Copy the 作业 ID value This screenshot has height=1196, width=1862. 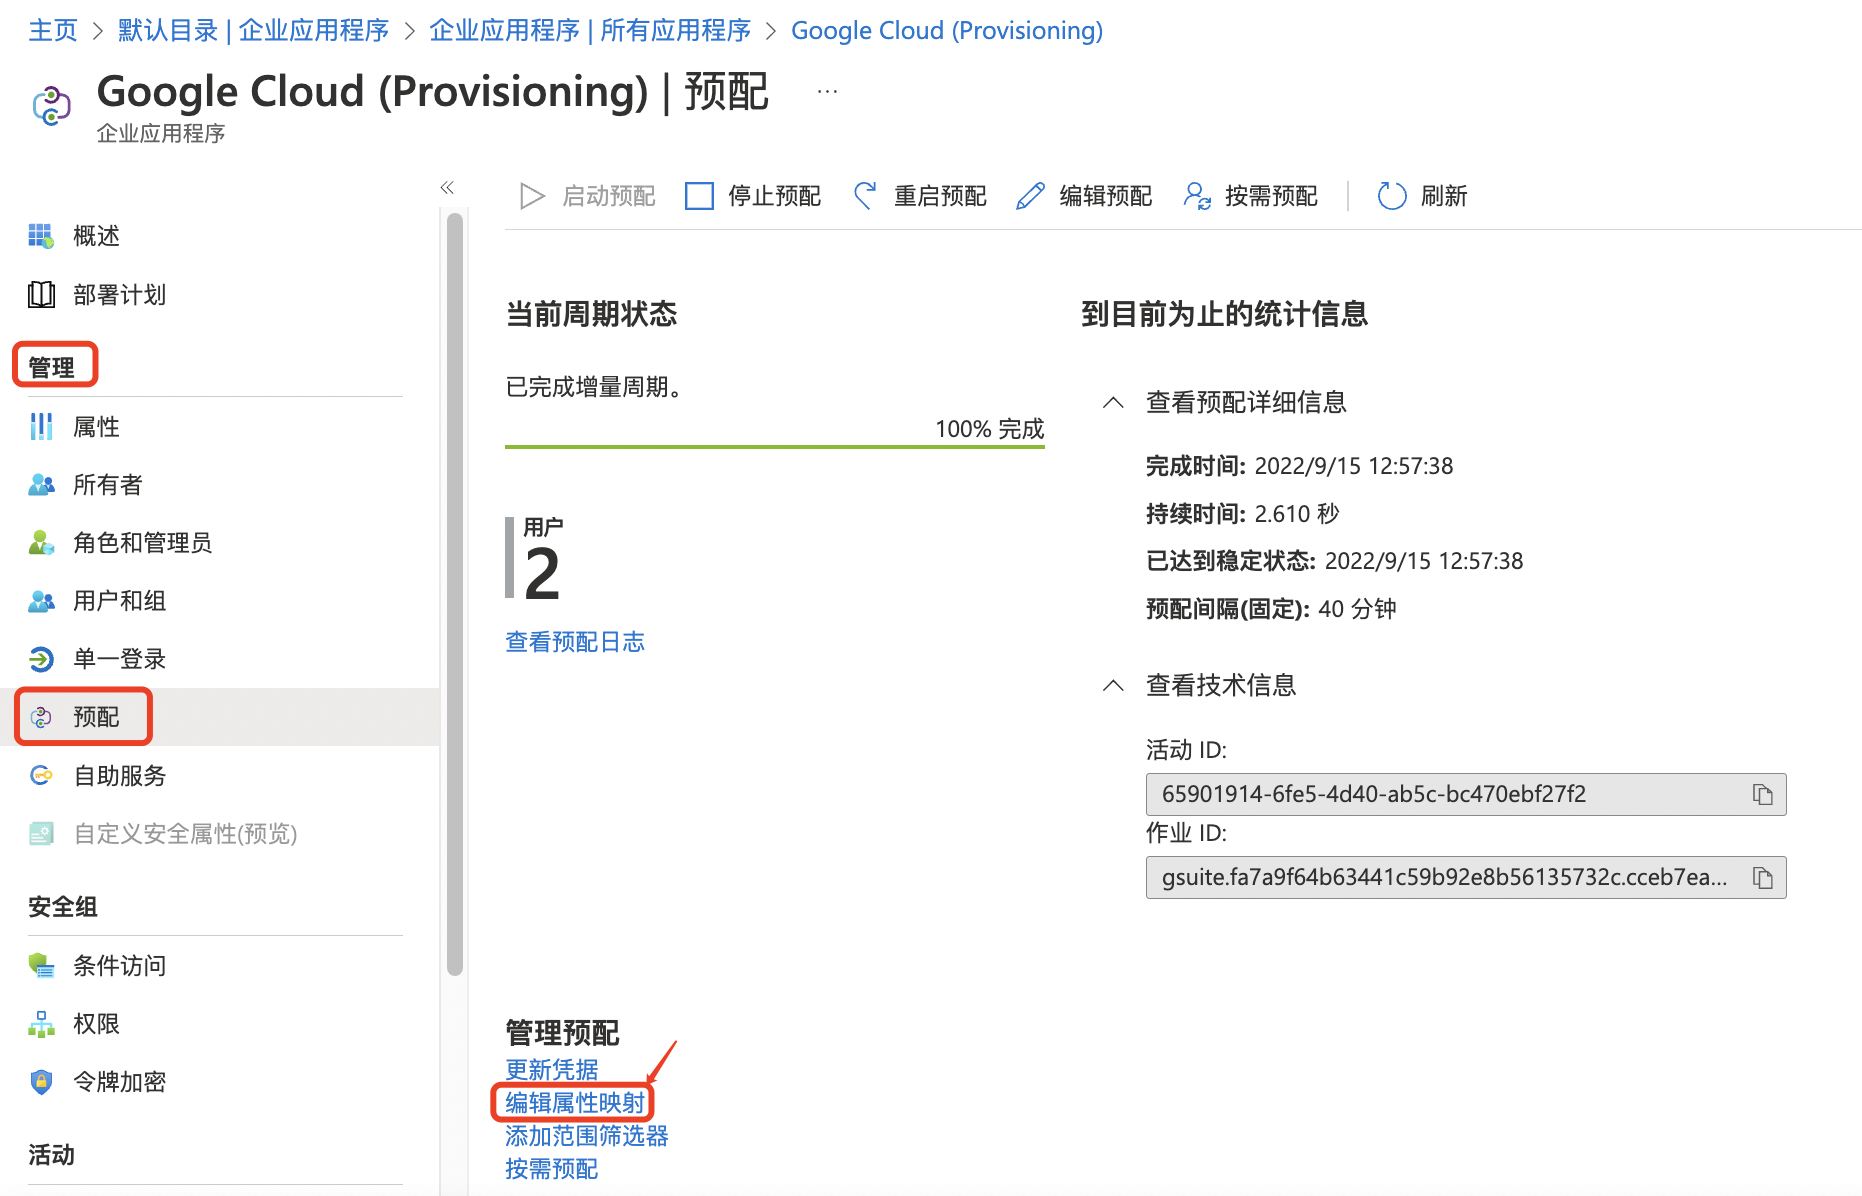1762,878
